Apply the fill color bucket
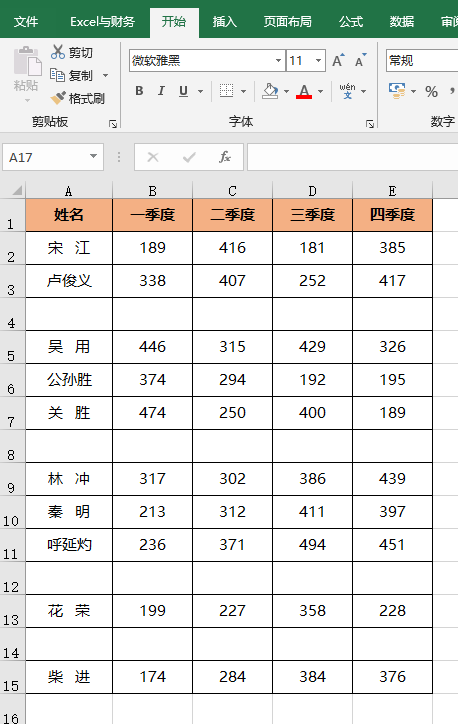 pyautogui.click(x=270, y=91)
